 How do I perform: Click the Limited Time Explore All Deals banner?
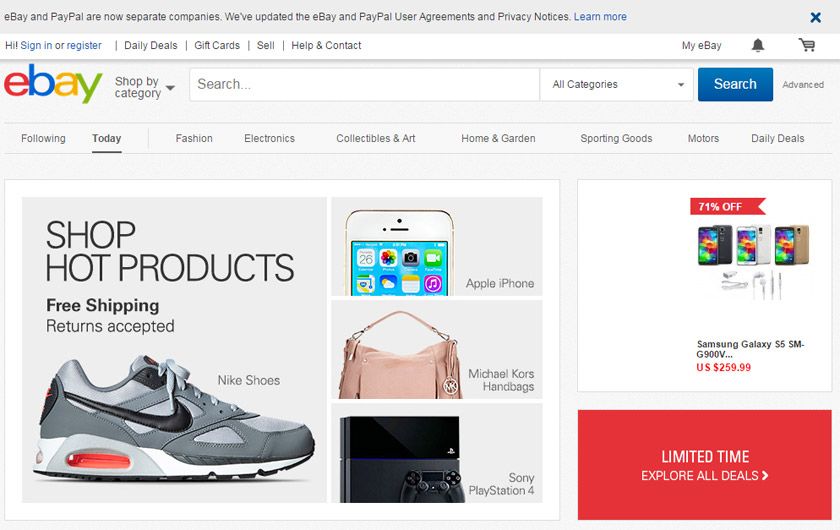704,465
